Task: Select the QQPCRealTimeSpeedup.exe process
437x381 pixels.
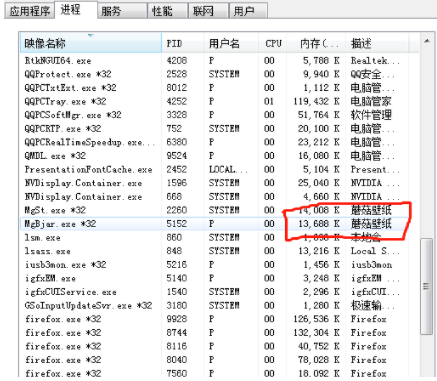Action: (214, 142)
